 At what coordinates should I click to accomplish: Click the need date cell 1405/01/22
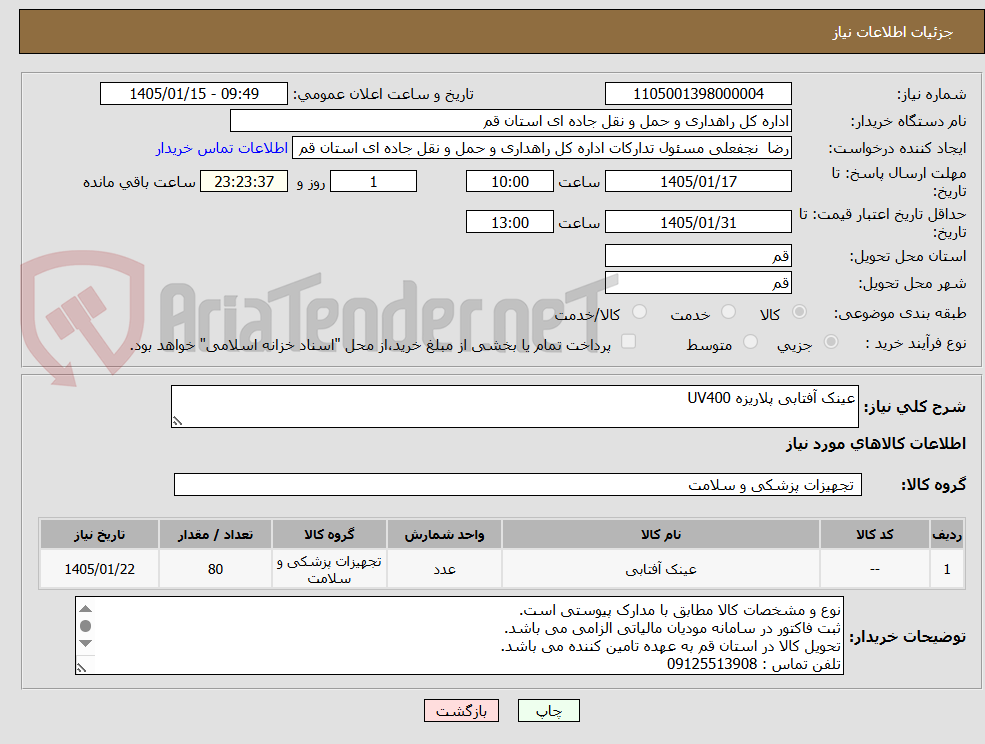(x=99, y=569)
